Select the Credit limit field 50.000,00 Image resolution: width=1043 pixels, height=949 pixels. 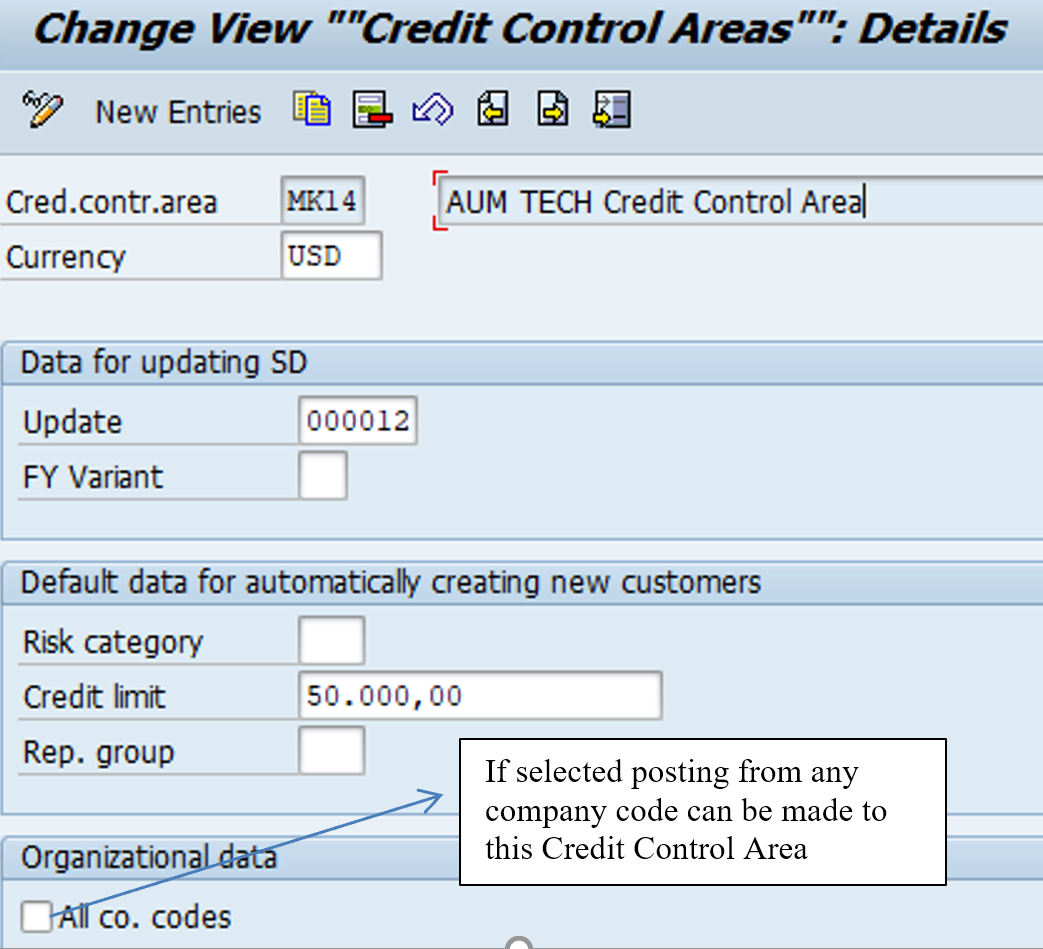(x=479, y=696)
